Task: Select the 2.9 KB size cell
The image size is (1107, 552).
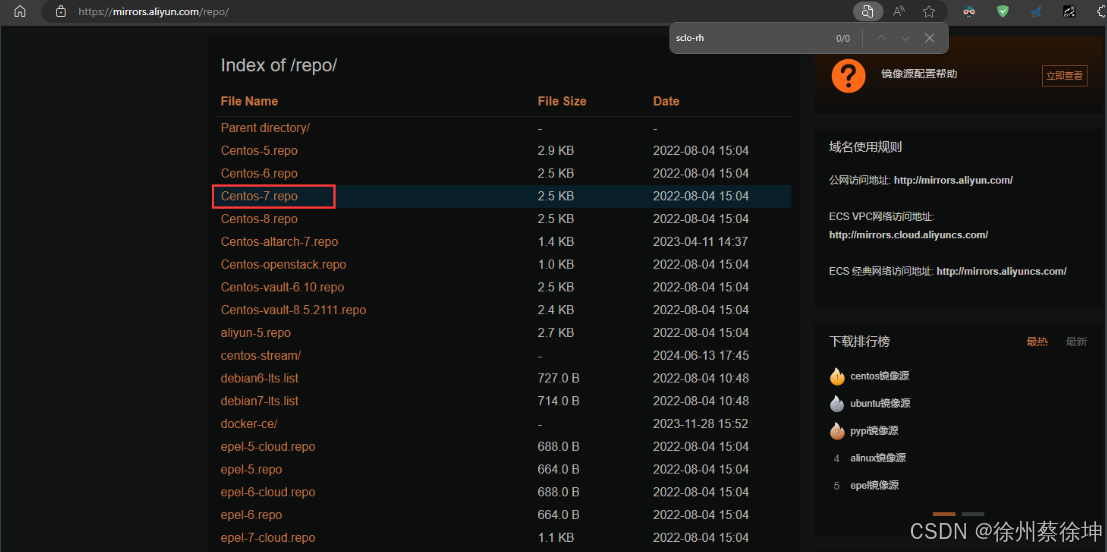Action: (556, 150)
